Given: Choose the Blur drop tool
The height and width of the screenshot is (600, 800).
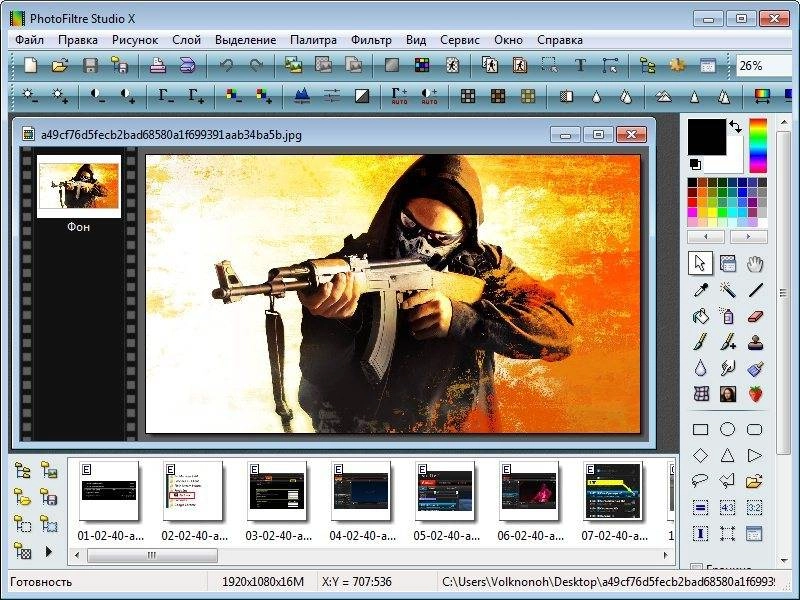Looking at the screenshot, I should coord(701,368).
